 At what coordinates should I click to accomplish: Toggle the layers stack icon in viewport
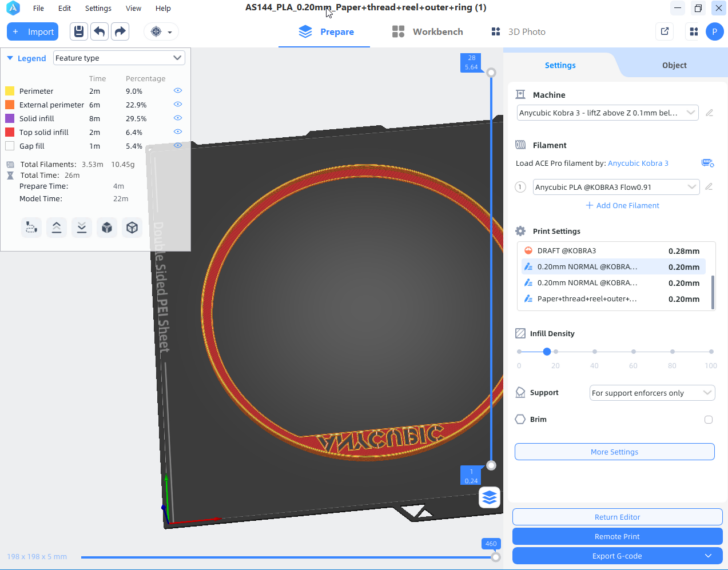point(489,498)
